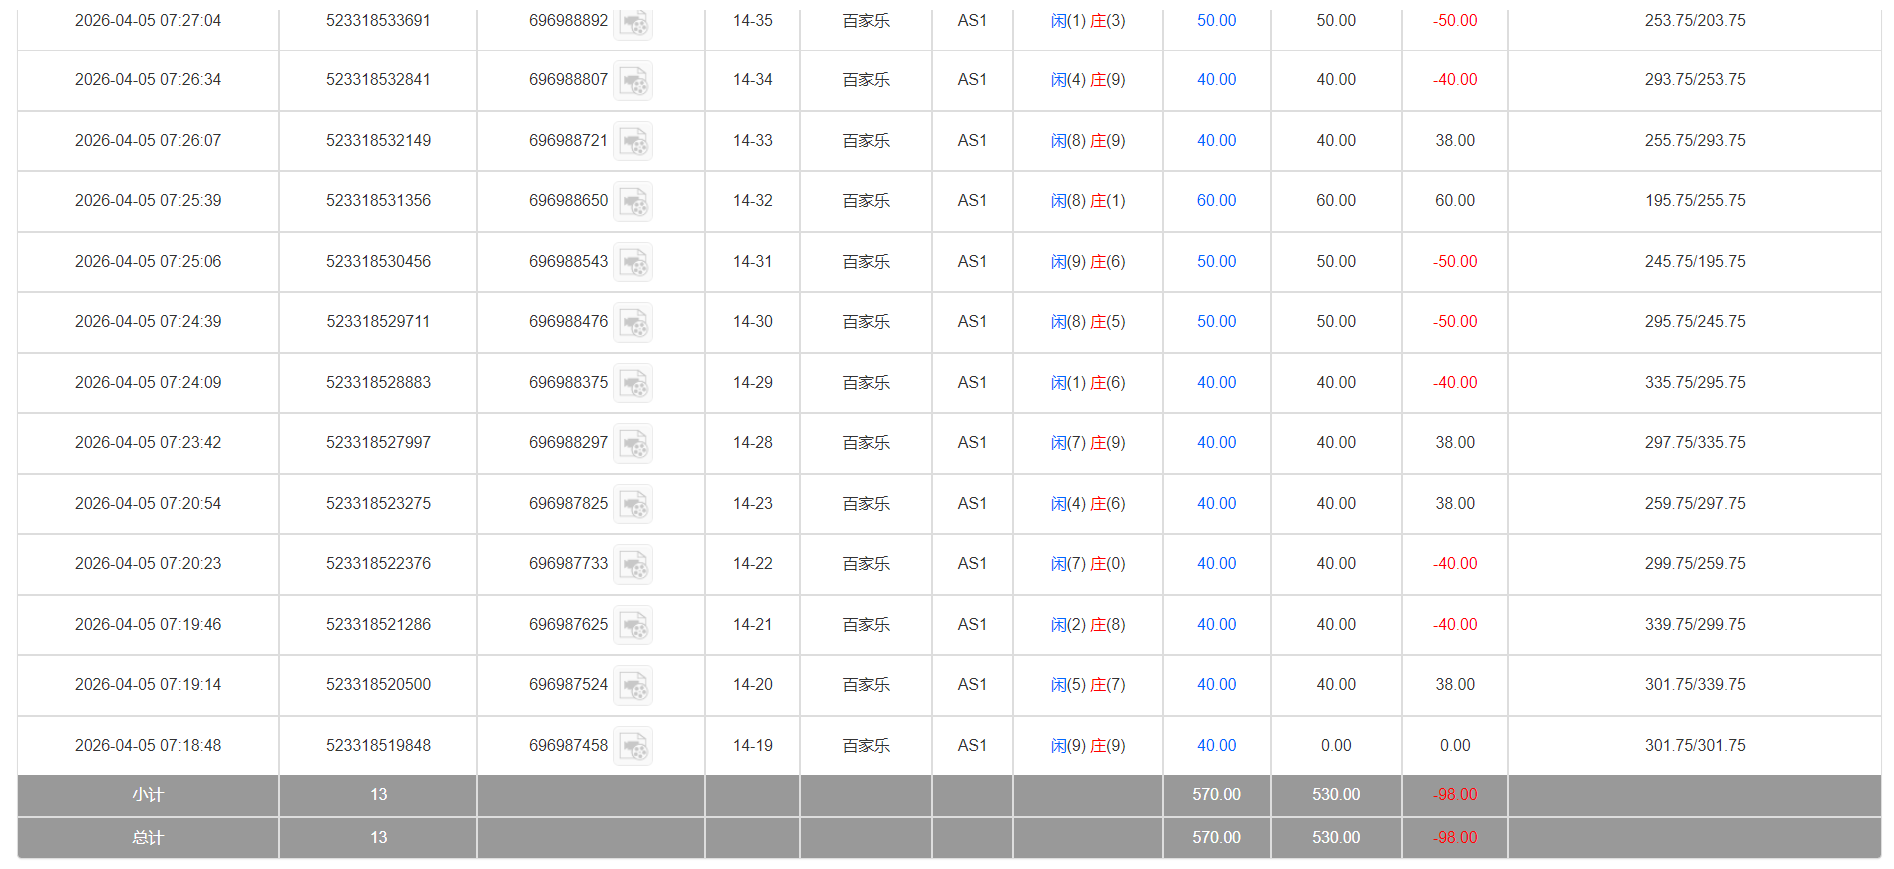The height and width of the screenshot is (869, 1894).
Task: View video replay for game 696988375
Action: pyautogui.click(x=633, y=383)
